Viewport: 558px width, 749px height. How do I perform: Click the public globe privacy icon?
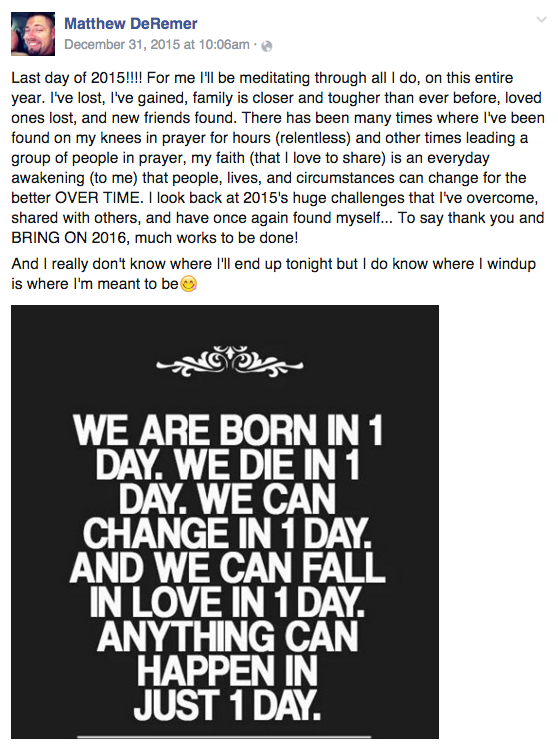268,46
